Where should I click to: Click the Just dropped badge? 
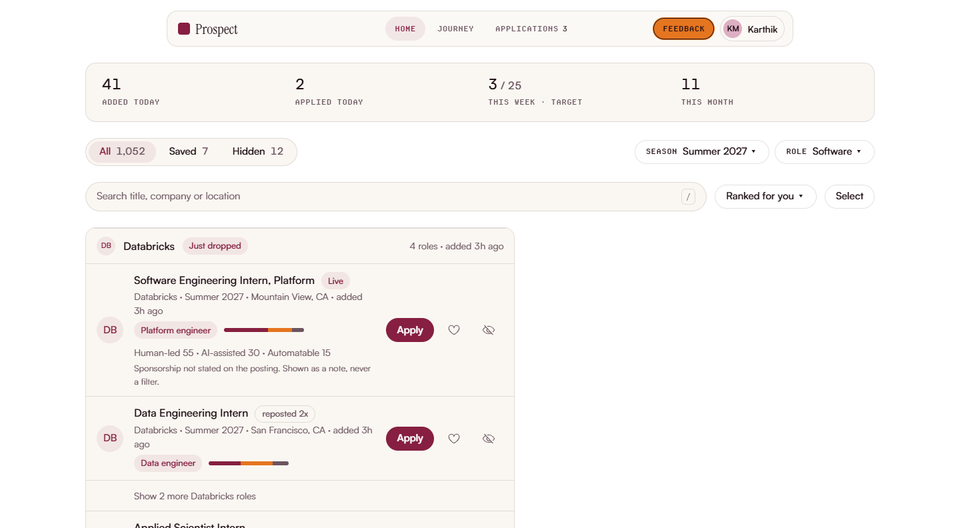click(x=215, y=246)
